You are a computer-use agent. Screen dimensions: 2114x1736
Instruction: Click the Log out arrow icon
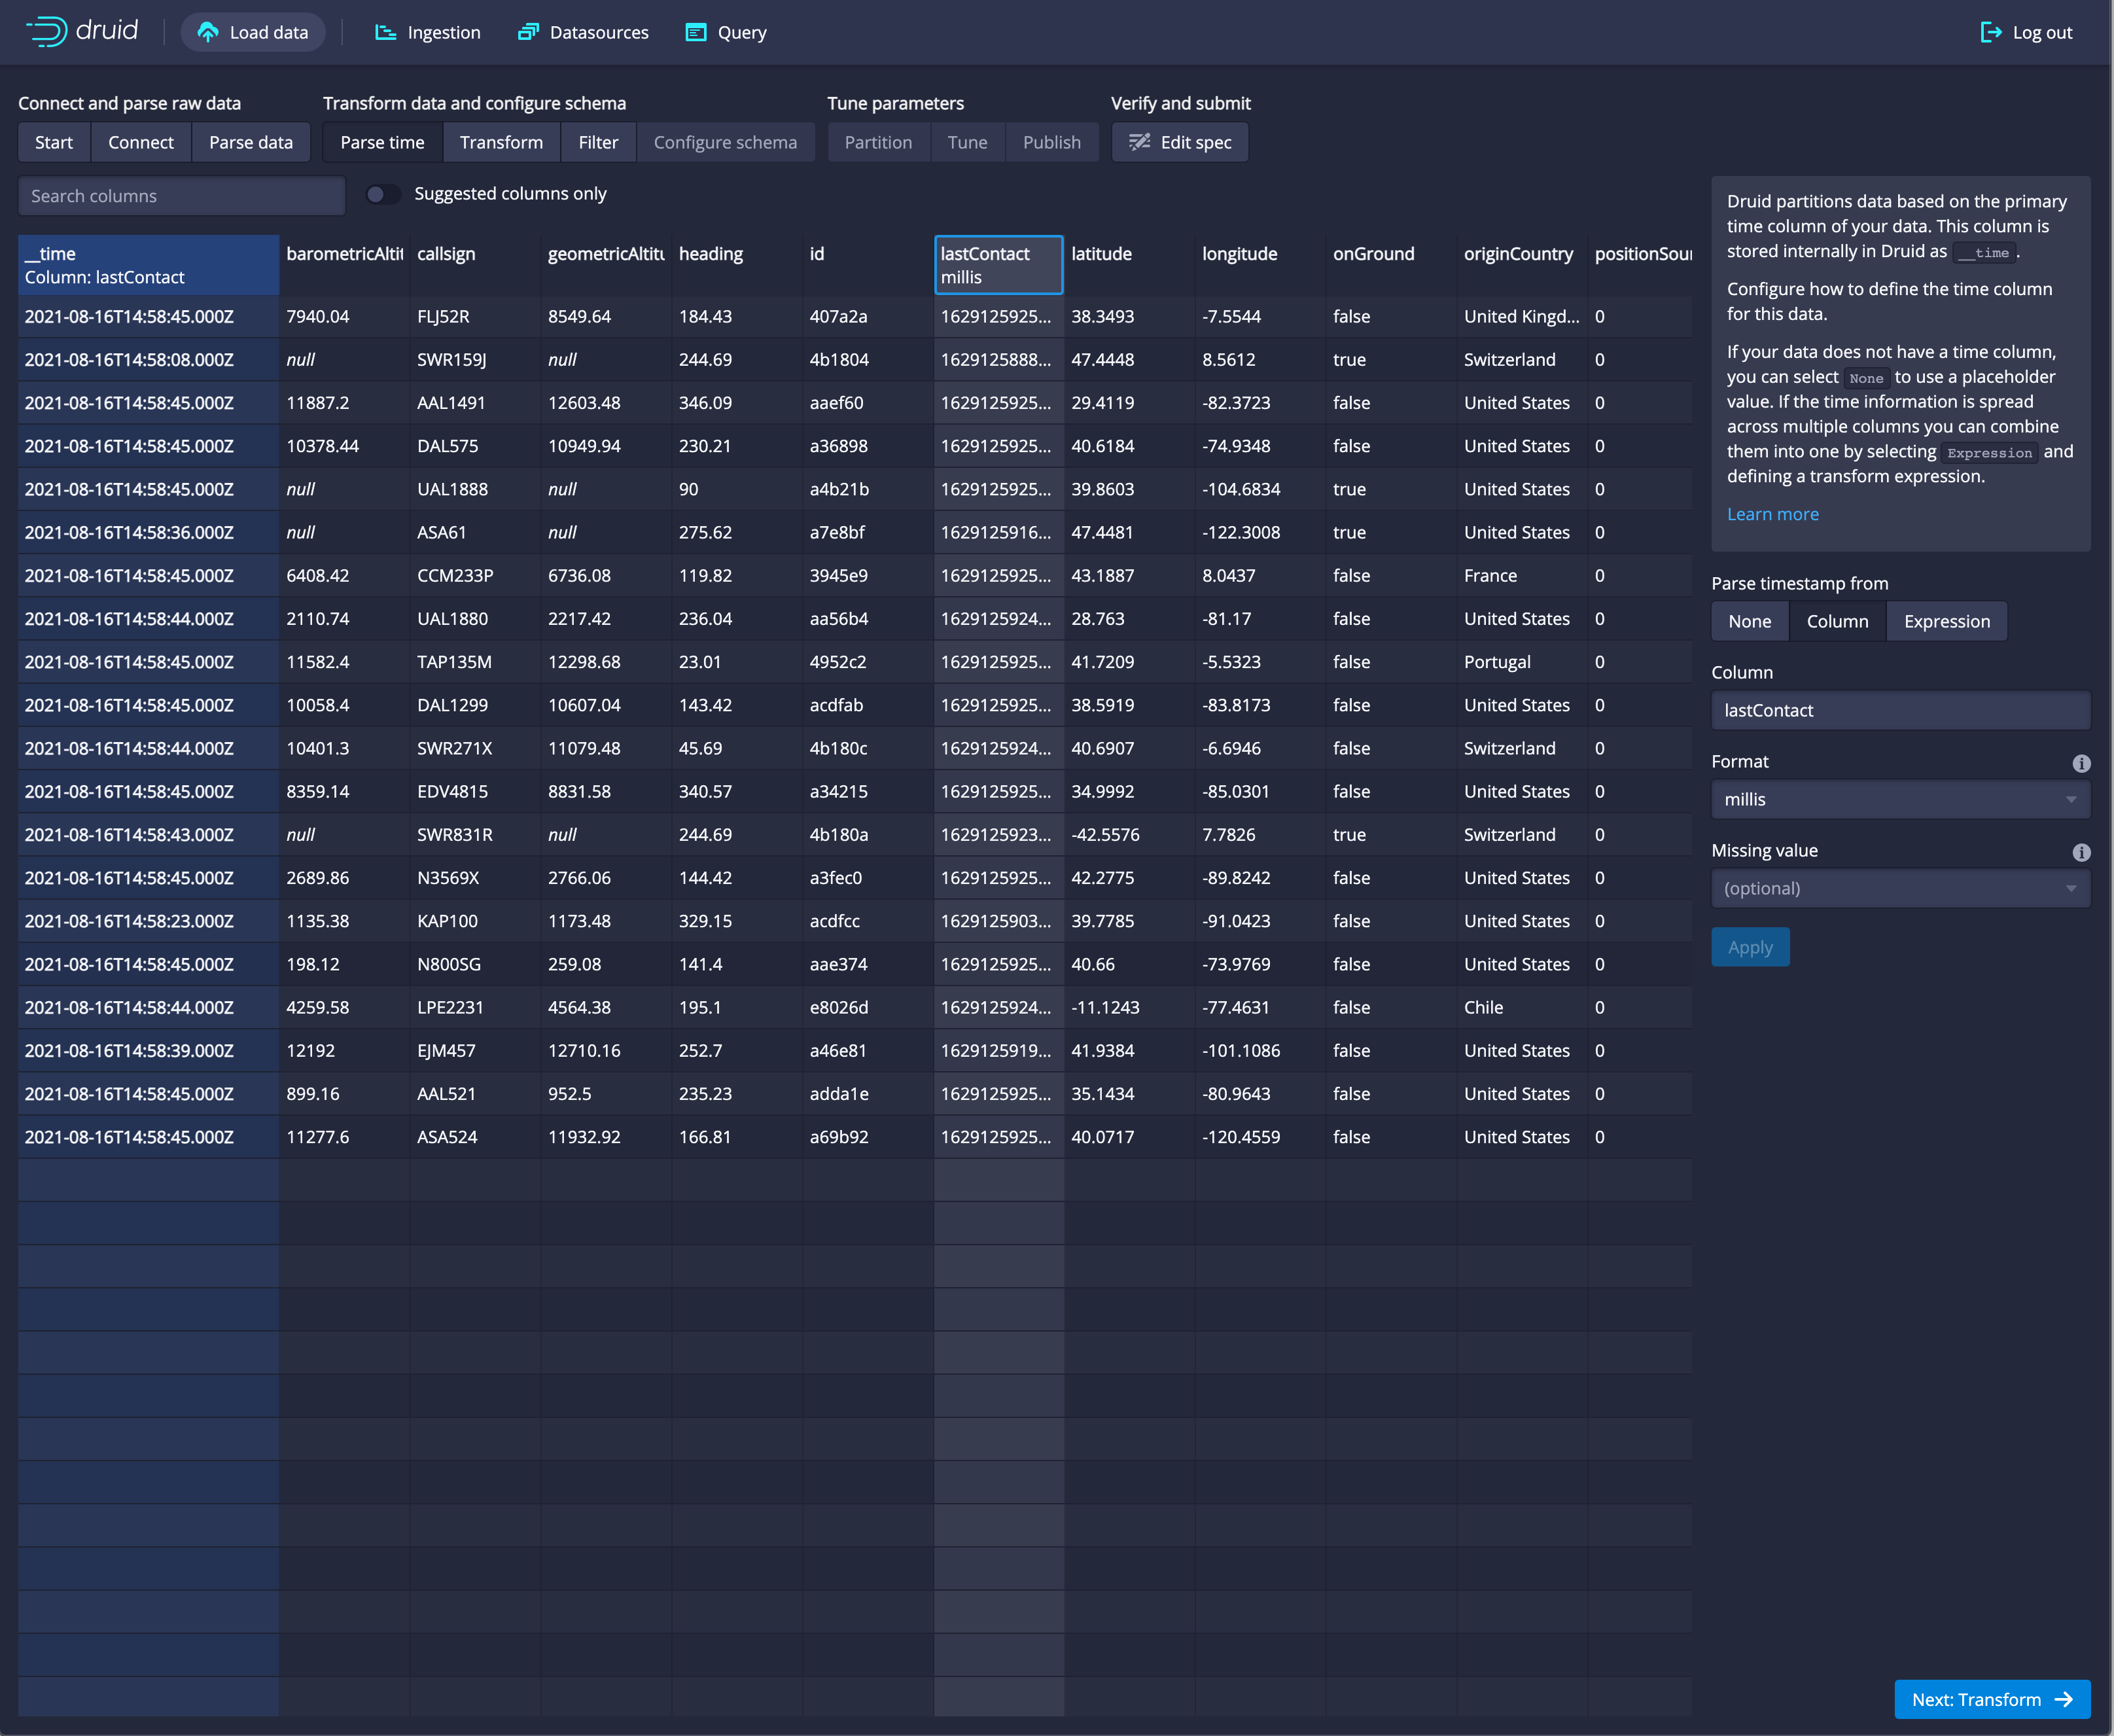[1991, 32]
